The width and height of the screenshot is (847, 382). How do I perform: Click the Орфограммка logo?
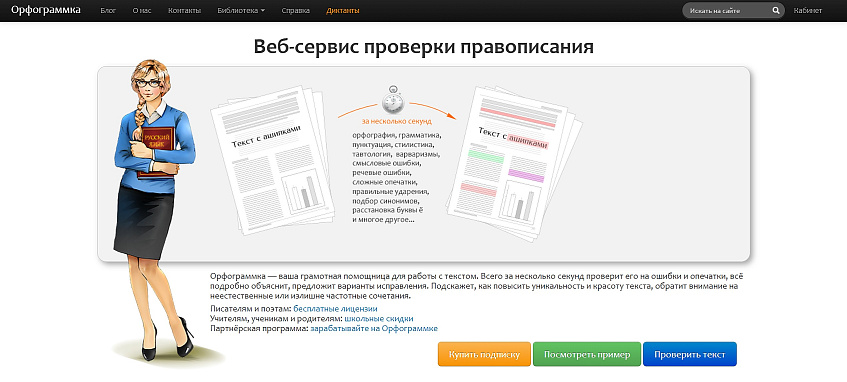coord(46,10)
